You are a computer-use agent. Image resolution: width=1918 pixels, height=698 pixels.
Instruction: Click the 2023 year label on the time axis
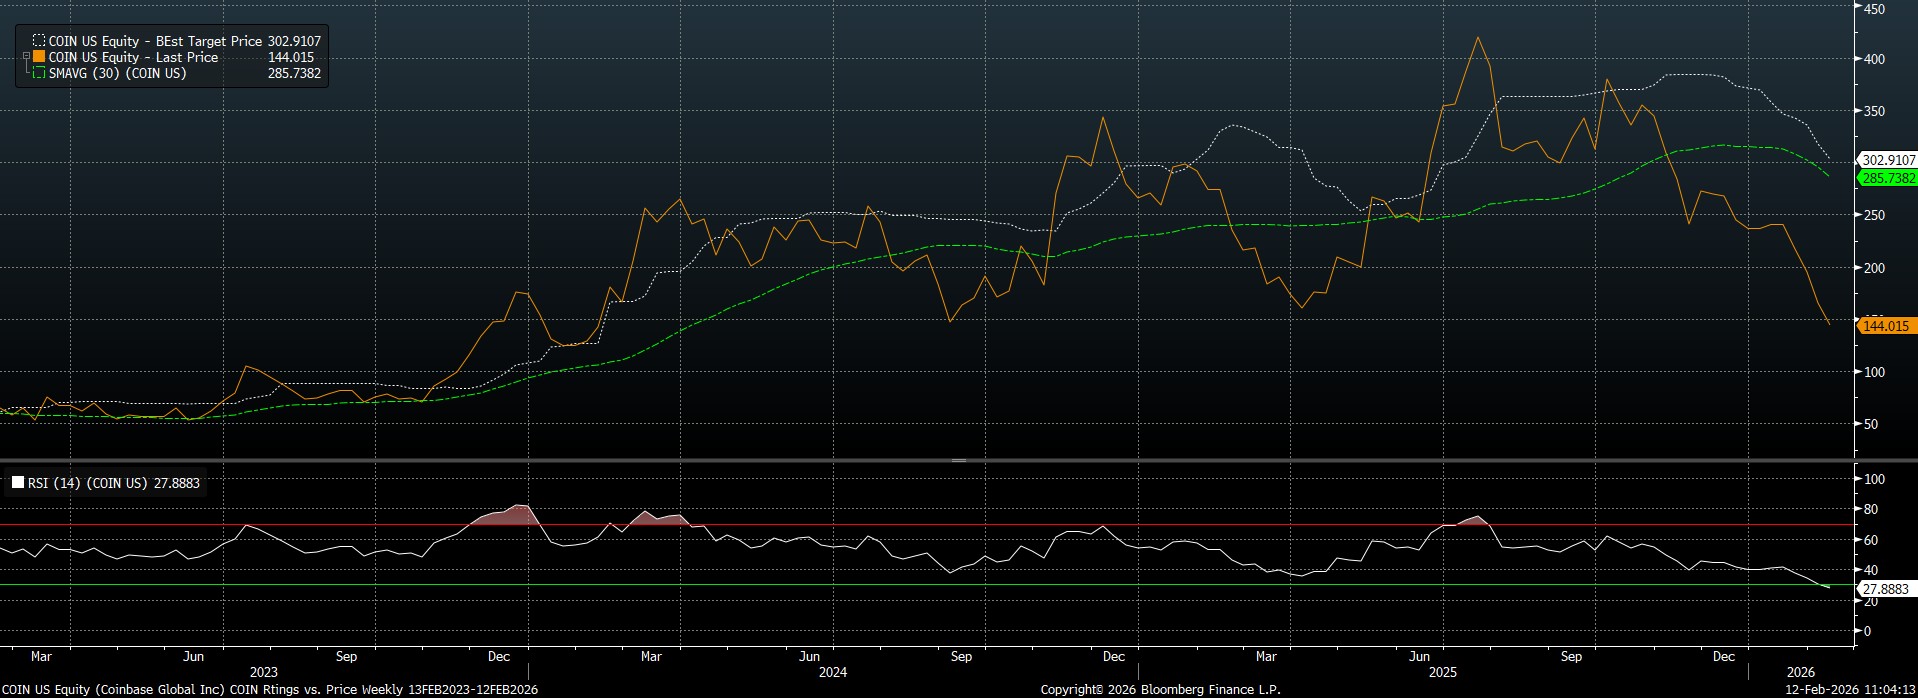264,672
